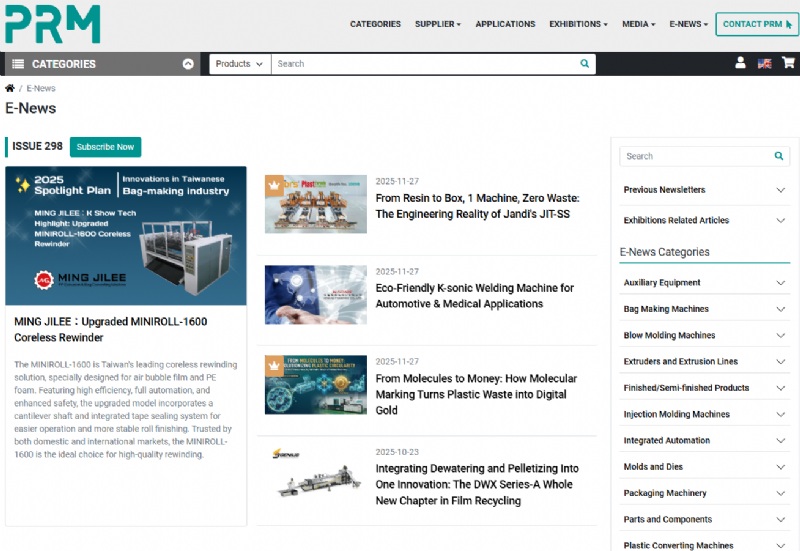This screenshot has width=800, height=551.
Task: Click the top search magnifier icon
Action: pos(585,64)
